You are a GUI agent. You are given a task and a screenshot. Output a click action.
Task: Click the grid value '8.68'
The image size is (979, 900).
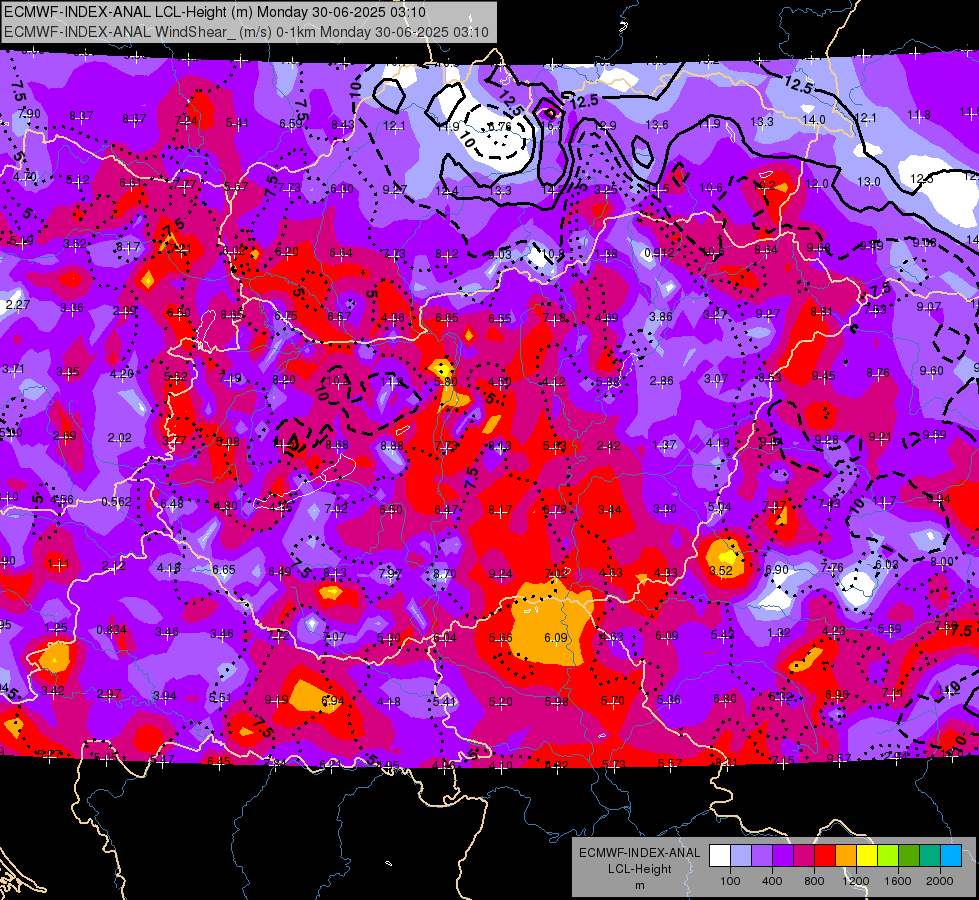point(337,445)
